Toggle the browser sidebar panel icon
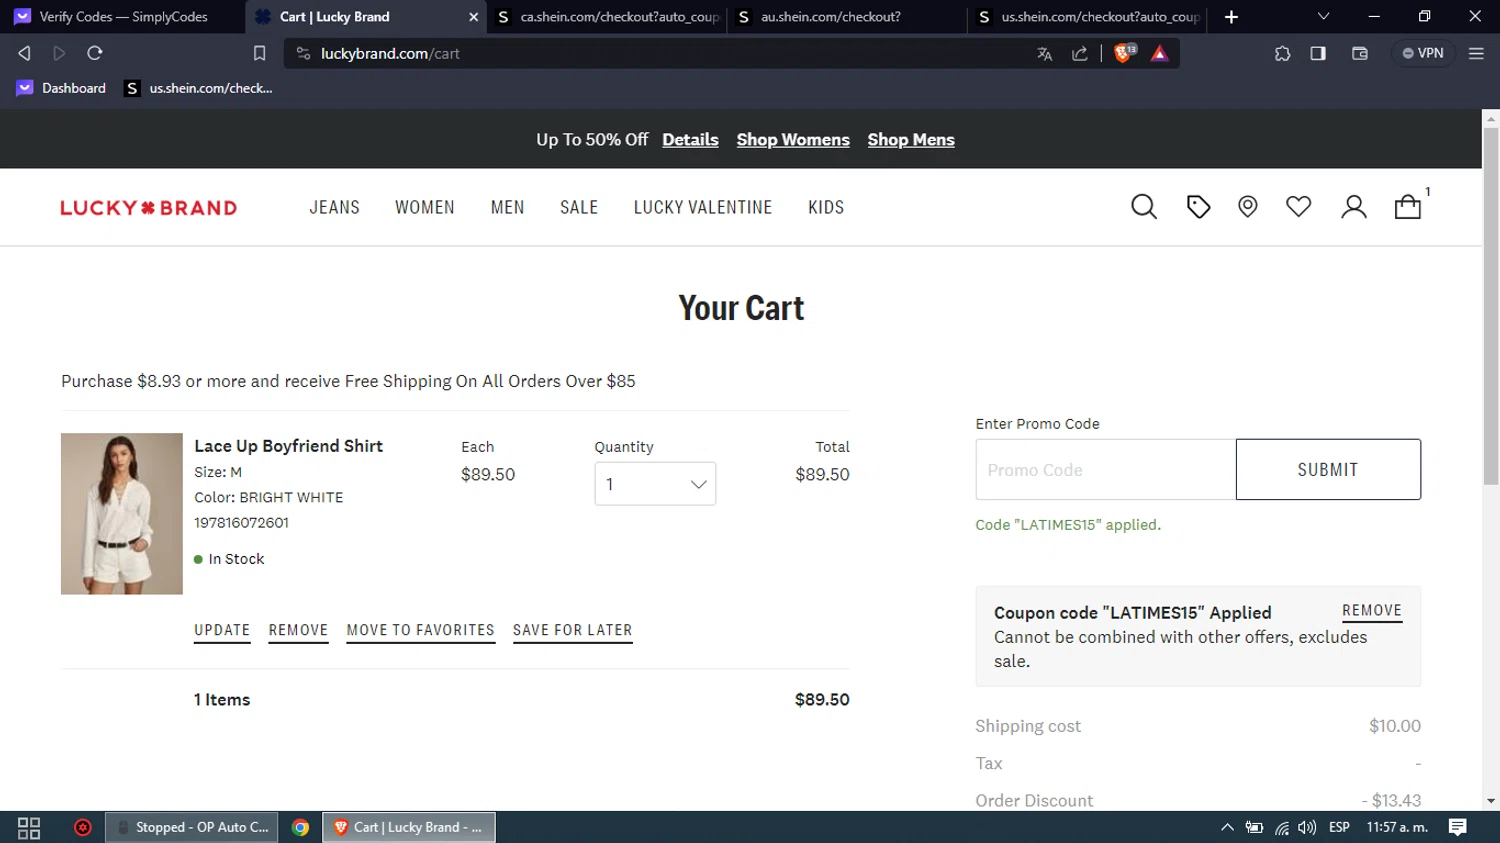The width and height of the screenshot is (1500, 843). [x=1318, y=54]
